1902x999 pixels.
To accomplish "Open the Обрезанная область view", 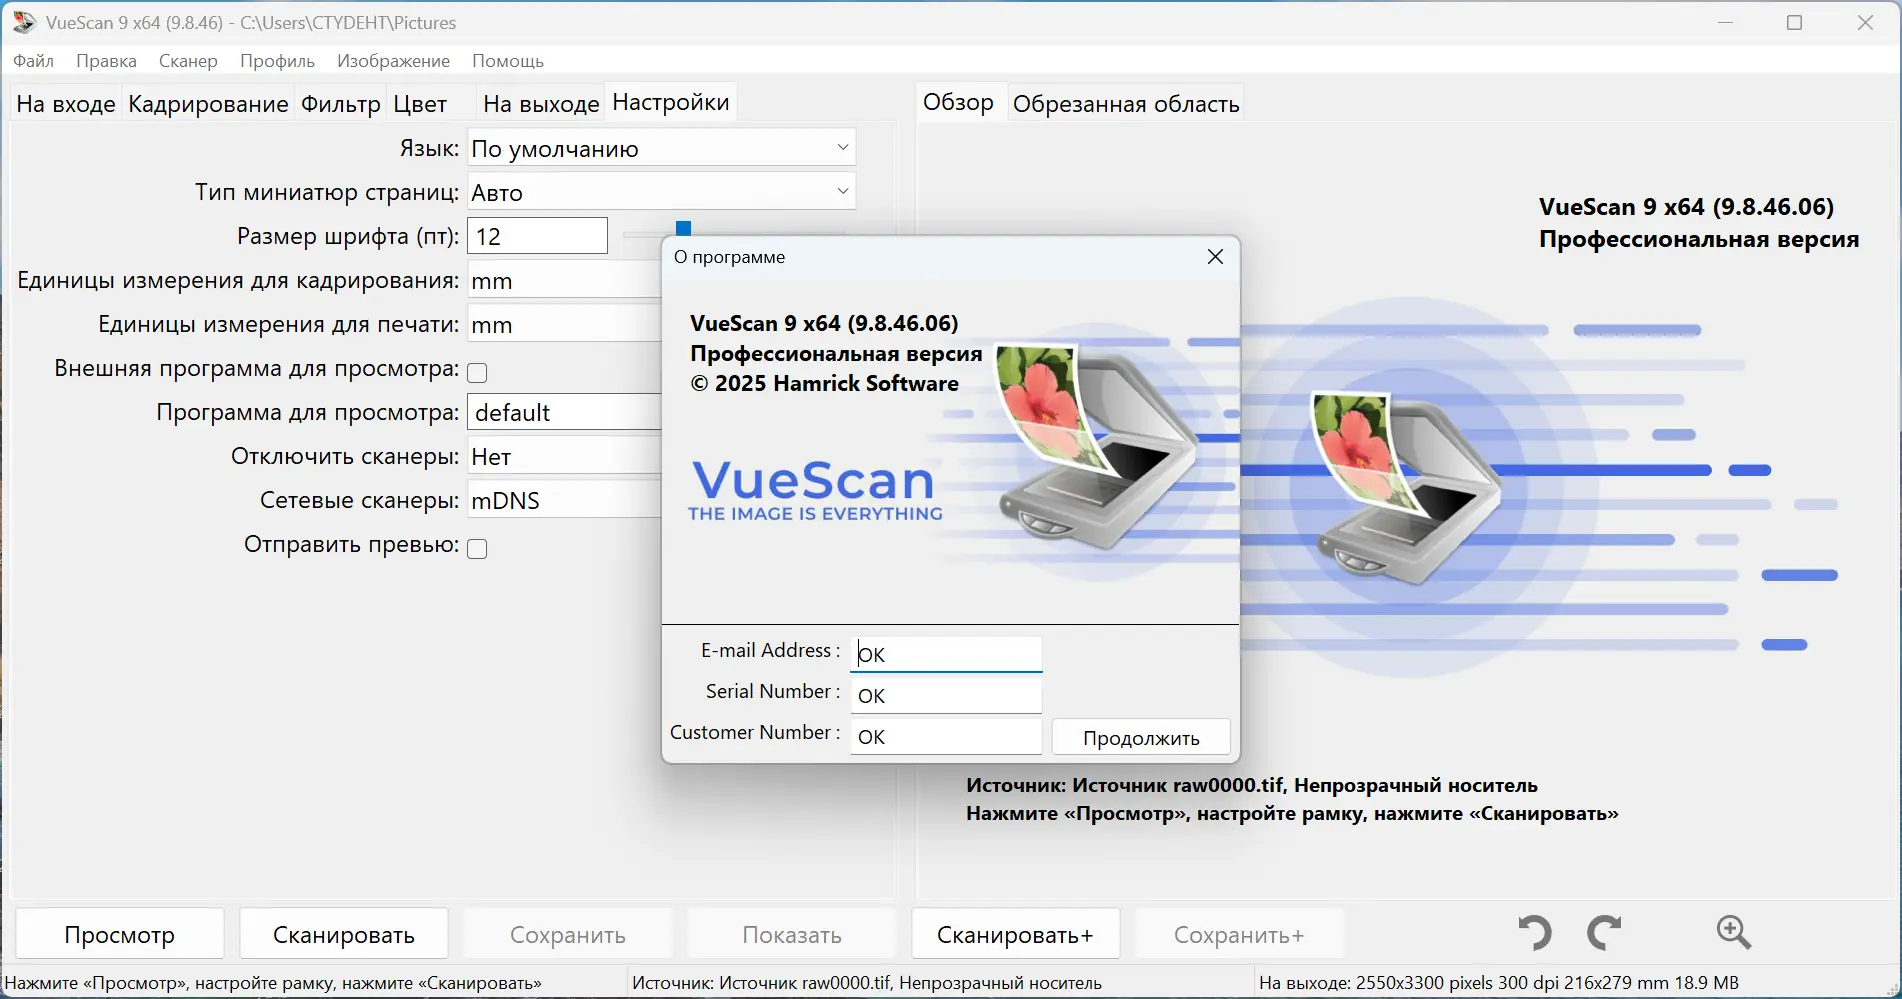I will click(1125, 102).
